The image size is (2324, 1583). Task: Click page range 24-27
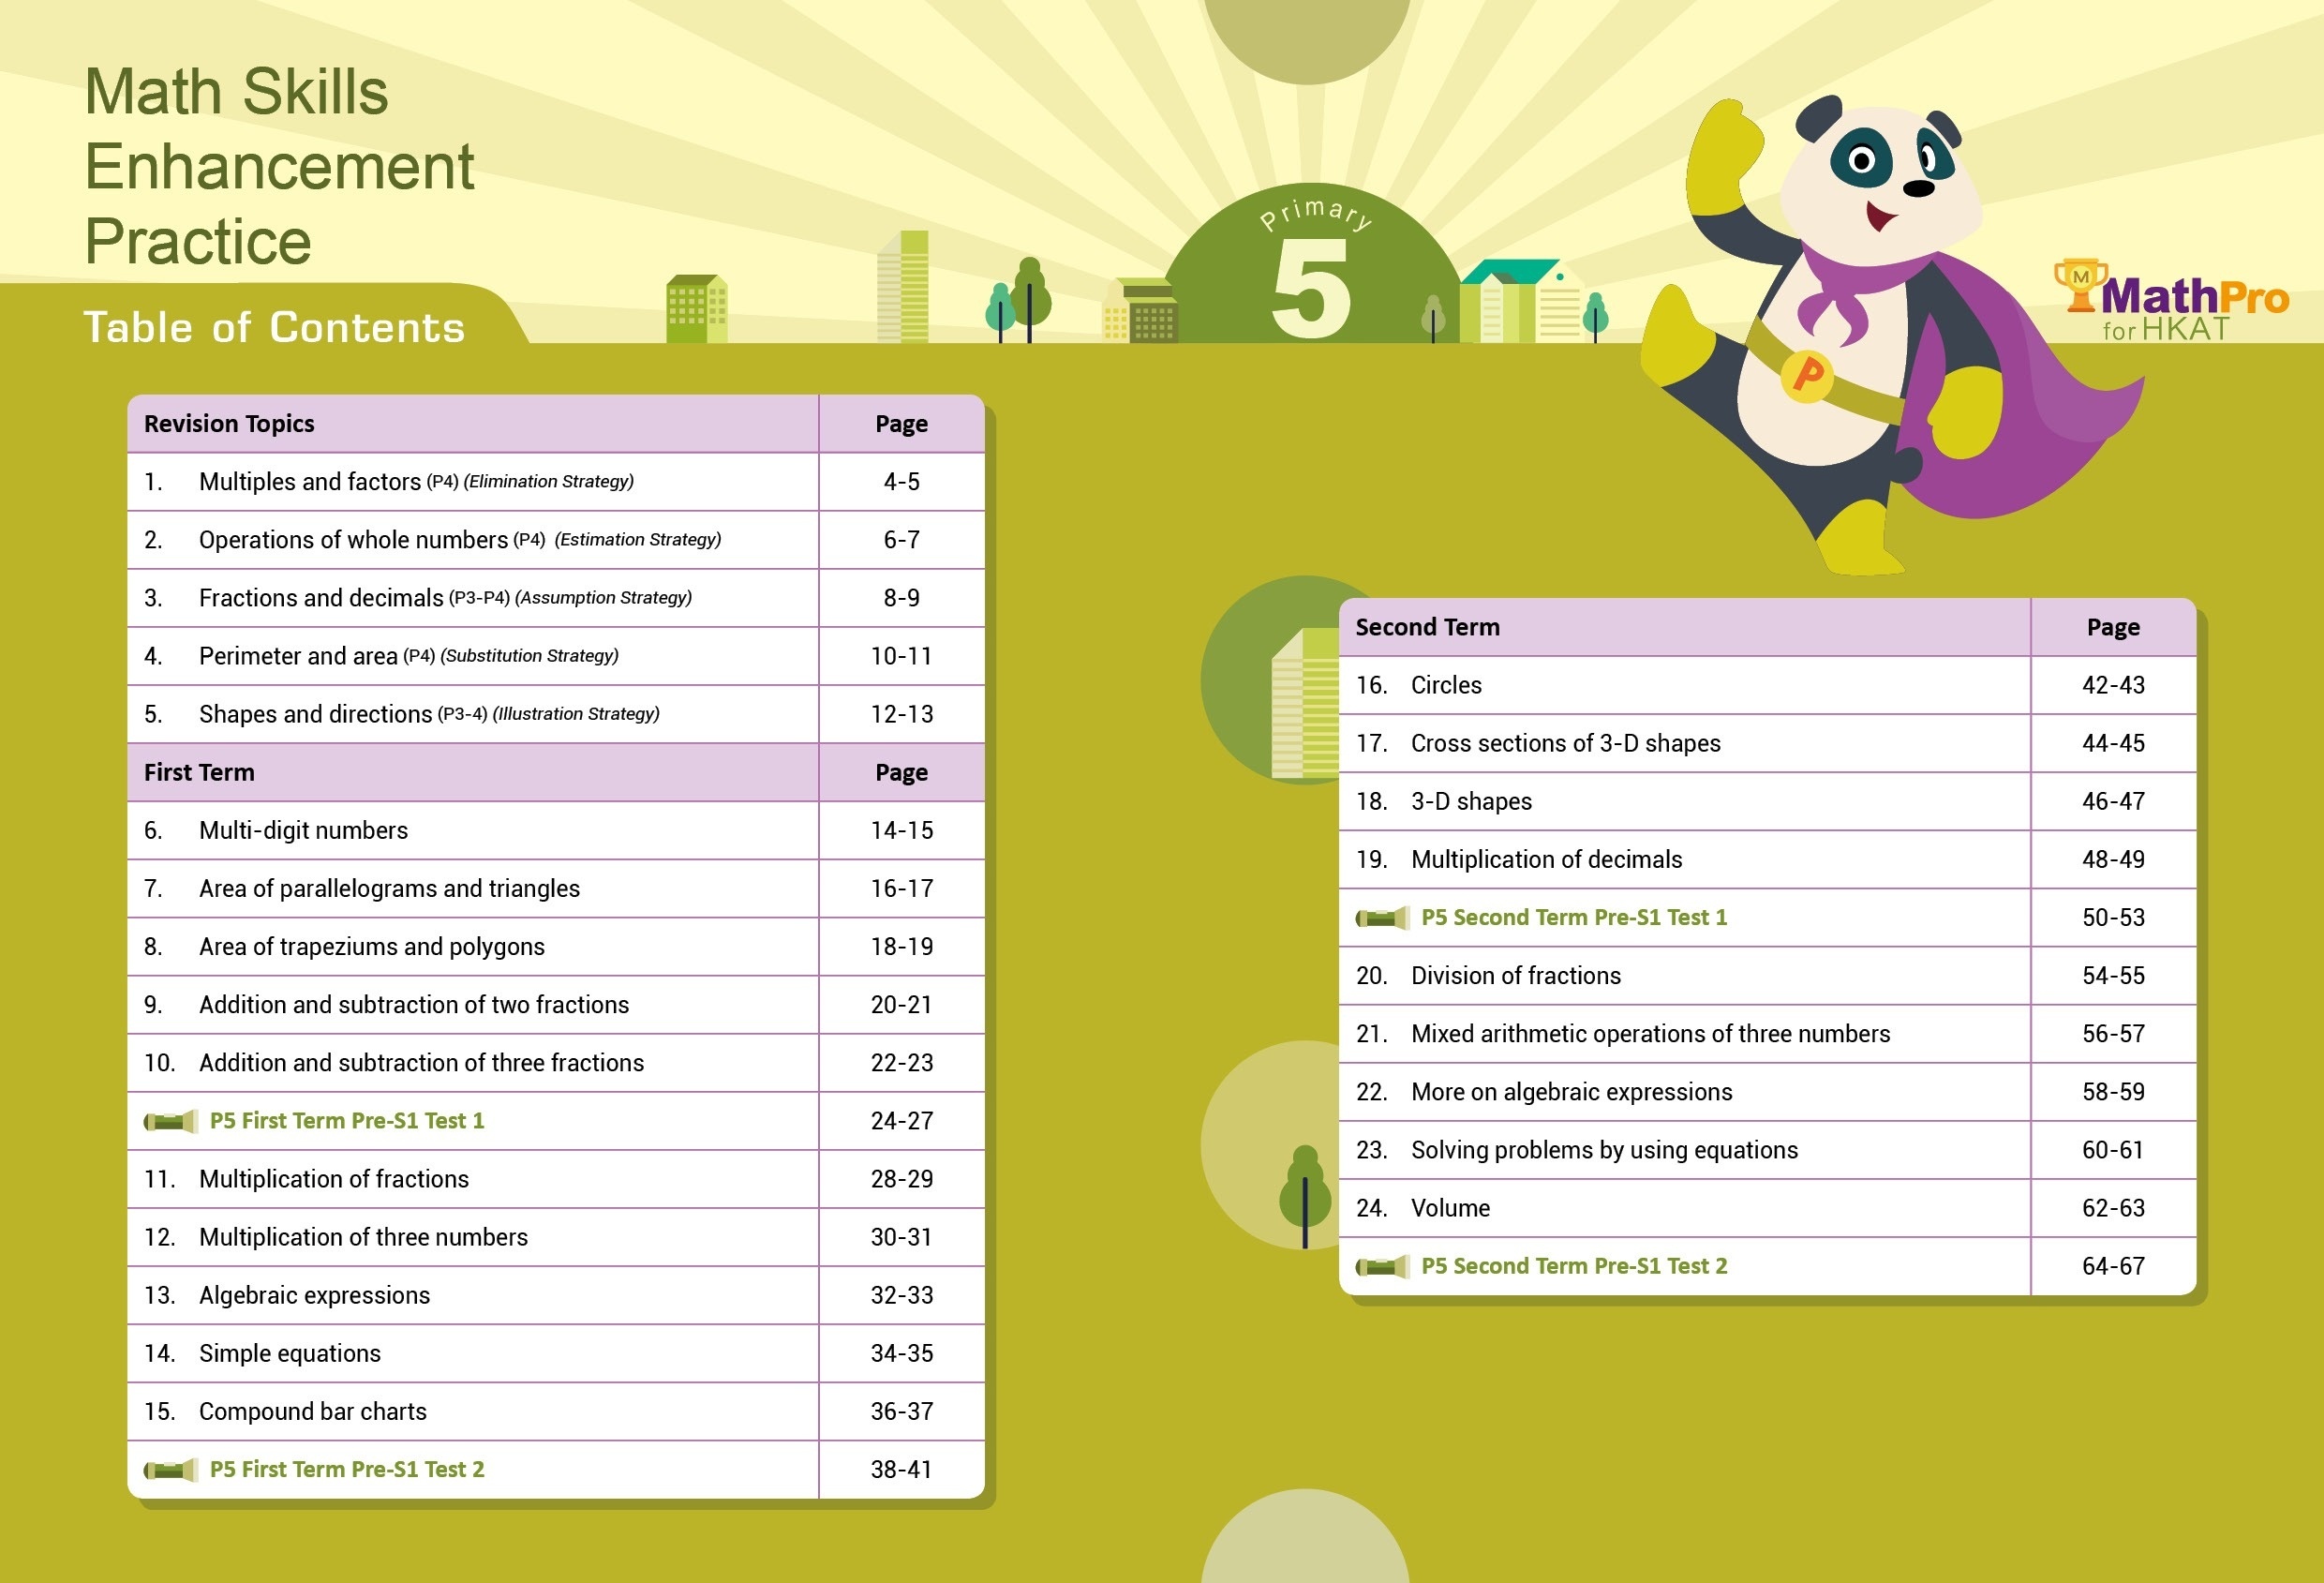point(901,1121)
